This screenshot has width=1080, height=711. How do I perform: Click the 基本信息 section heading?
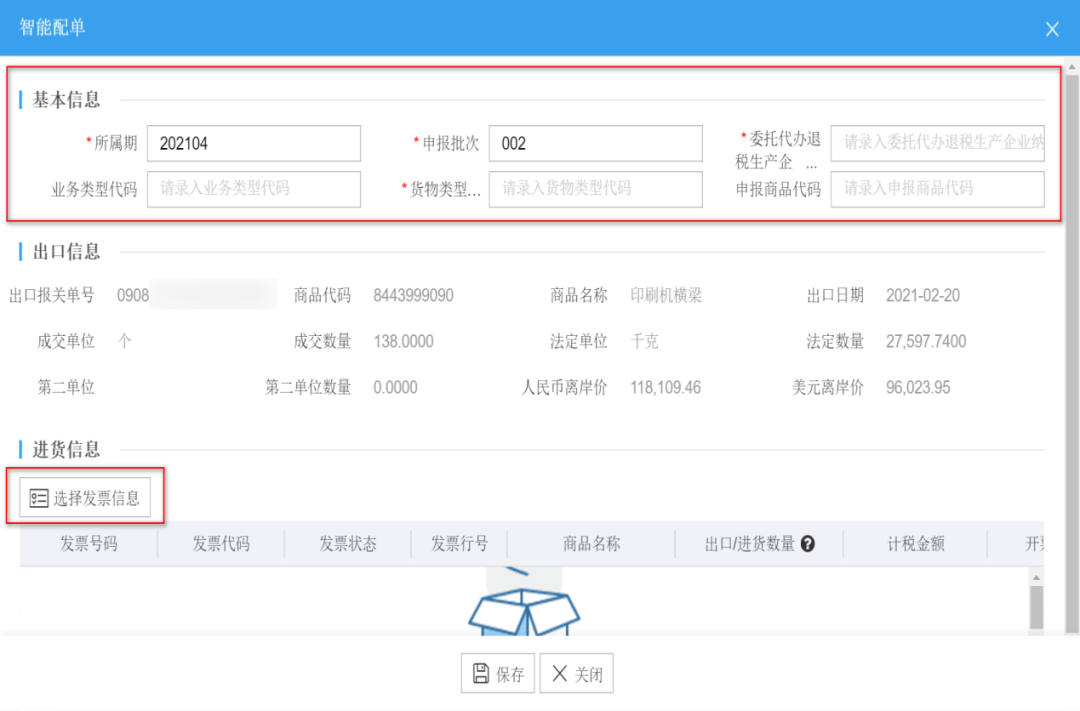click(66, 100)
